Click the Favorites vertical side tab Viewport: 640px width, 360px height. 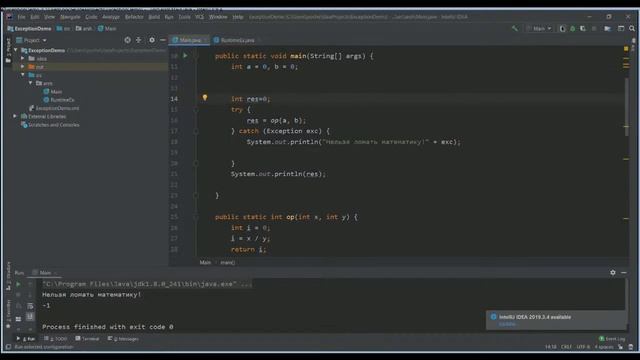(x=8, y=314)
